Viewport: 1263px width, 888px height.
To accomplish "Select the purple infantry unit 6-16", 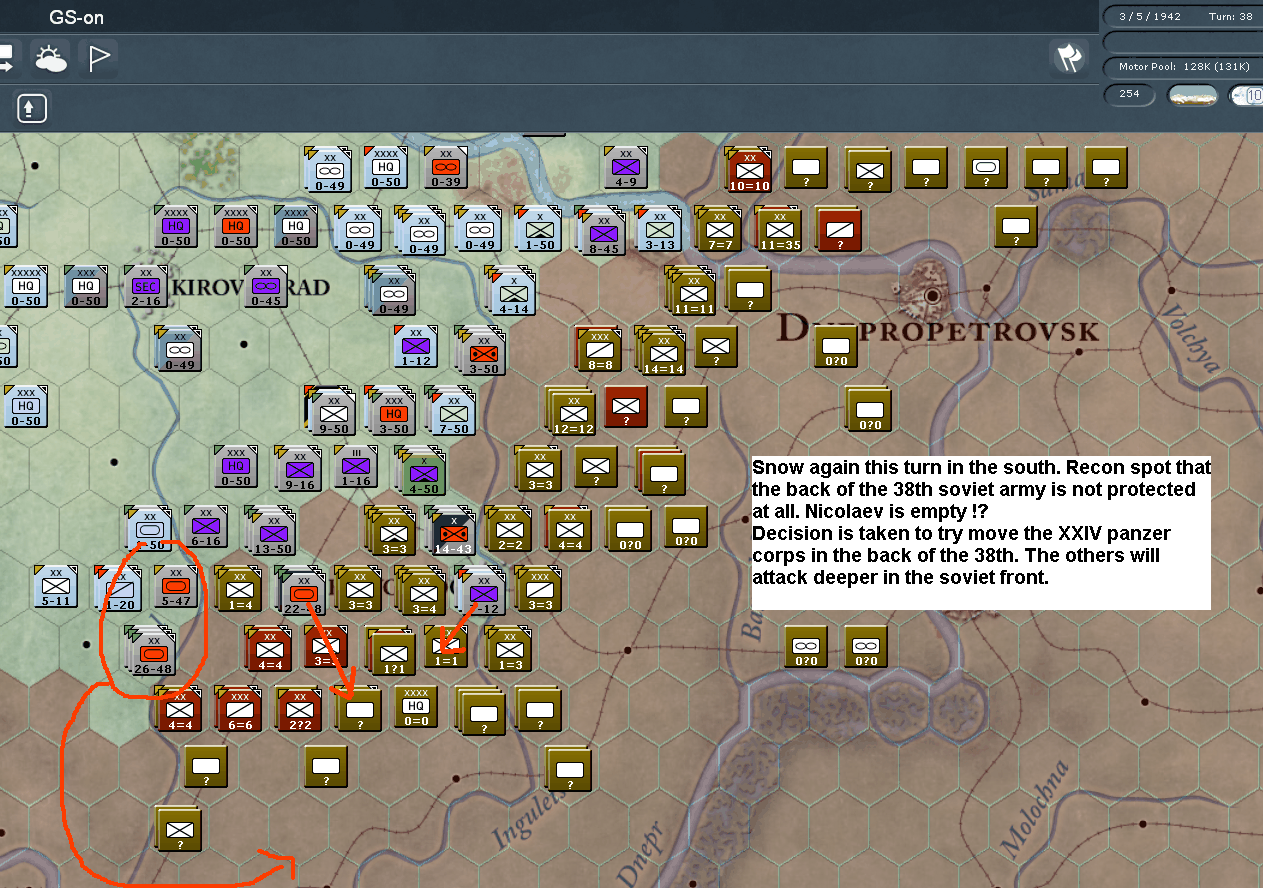I will (x=206, y=527).
